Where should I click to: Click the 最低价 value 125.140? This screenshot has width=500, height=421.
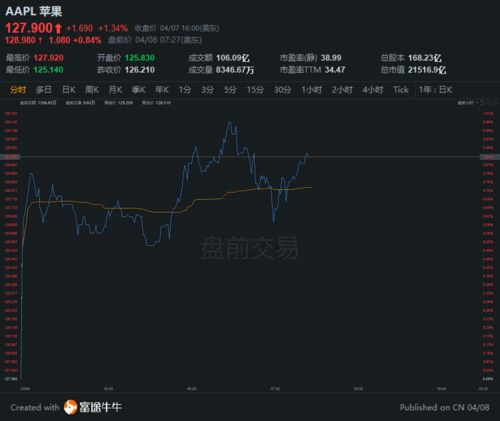(x=49, y=70)
